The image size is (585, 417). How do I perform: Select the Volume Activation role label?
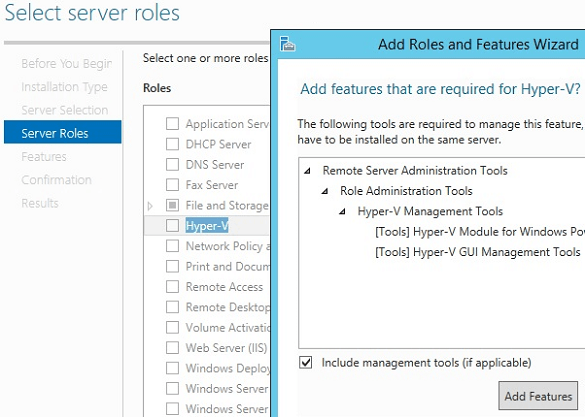pyautogui.click(x=228, y=327)
